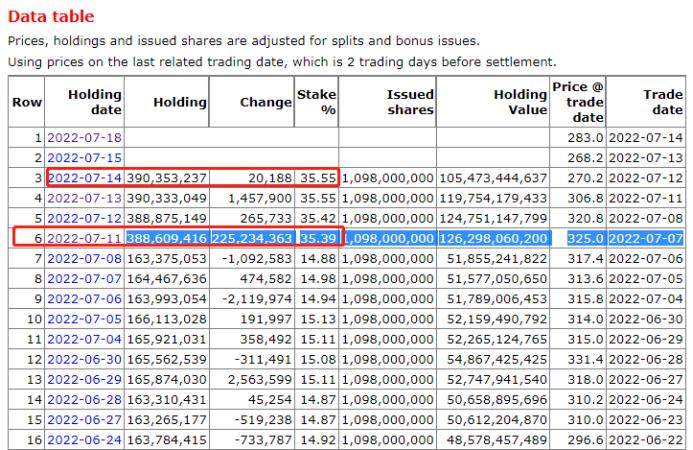Screen dimensions: 693x450
Task: Open the 2022-07-15 holding date link
Action: coord(84,158)
